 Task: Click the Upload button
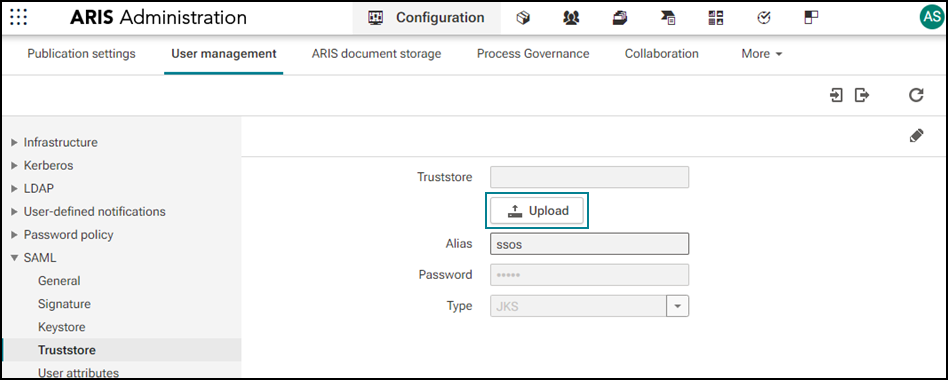pos(537,211)
